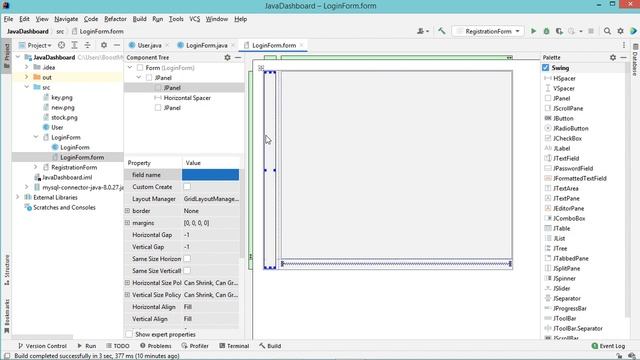
Task: Collapse all in Project panel
Action: (x=87, y=45)
